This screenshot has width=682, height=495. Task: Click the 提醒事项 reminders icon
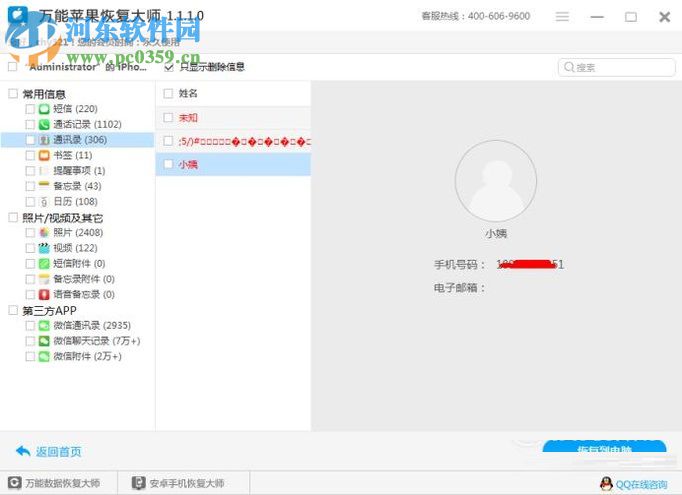click(x=44, y=171)
